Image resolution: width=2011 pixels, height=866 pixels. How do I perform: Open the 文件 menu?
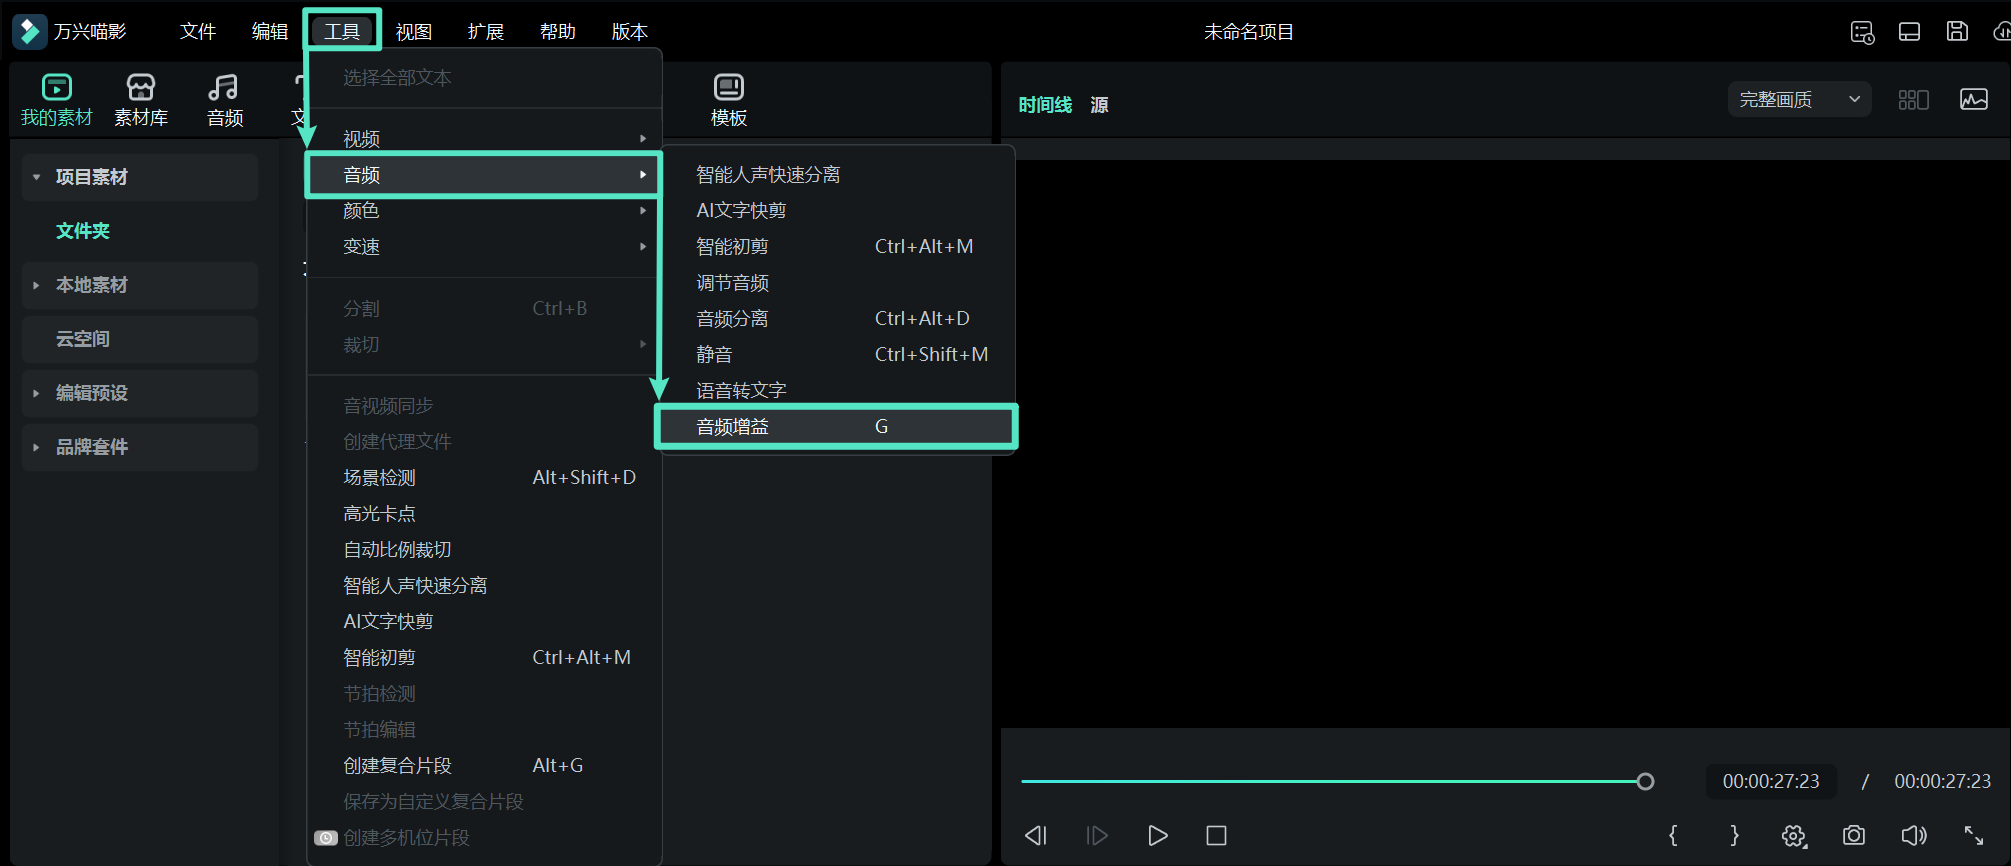198,32
